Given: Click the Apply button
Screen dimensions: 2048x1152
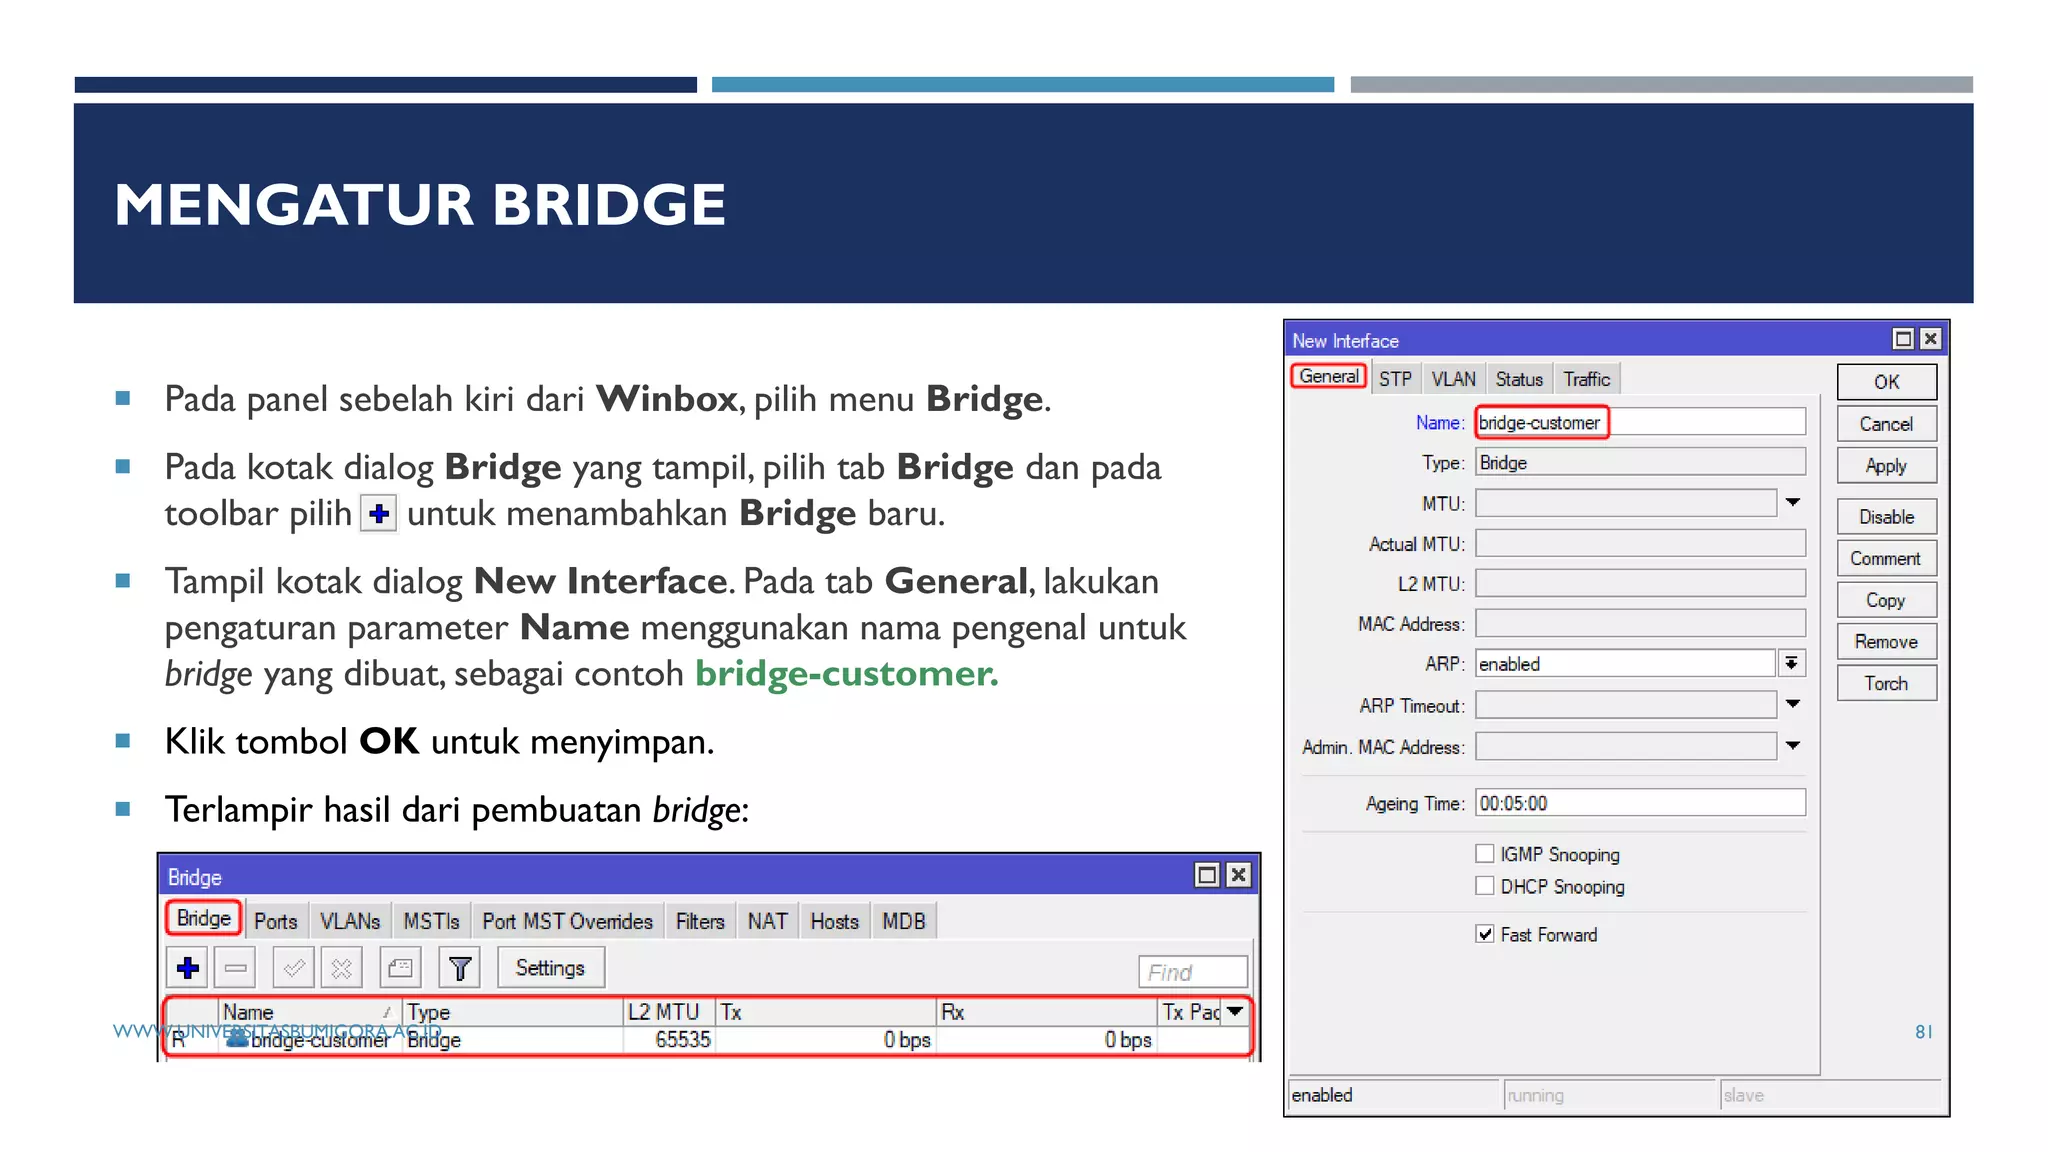Looking at the screenshot, I should tap(1887, 466).
